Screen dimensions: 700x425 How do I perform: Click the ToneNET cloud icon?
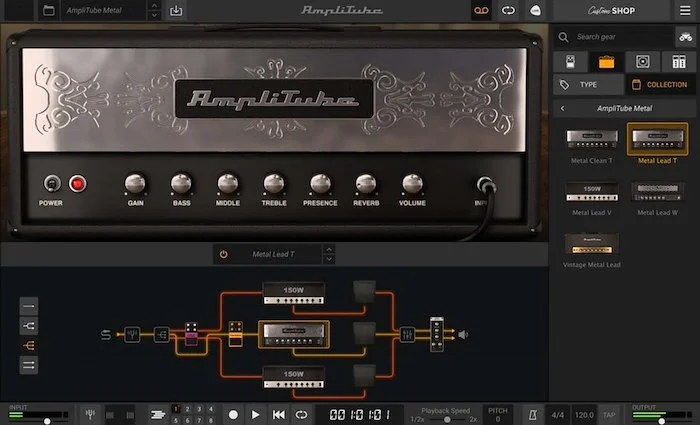535,10
